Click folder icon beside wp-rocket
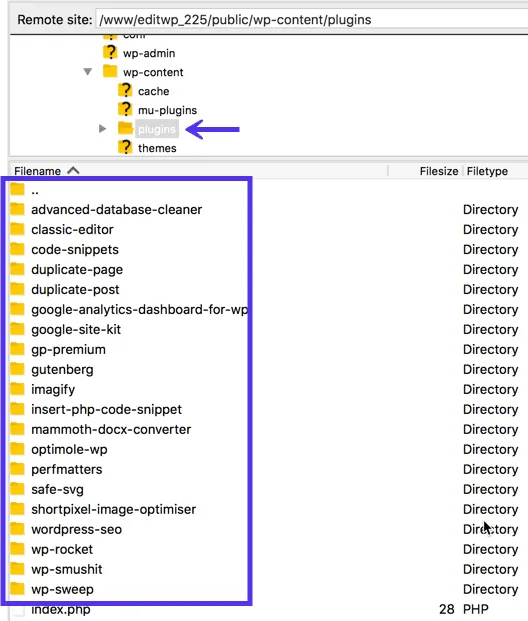Image resolution: width=528 pixels, height=621 pixels. coord(17,549)
